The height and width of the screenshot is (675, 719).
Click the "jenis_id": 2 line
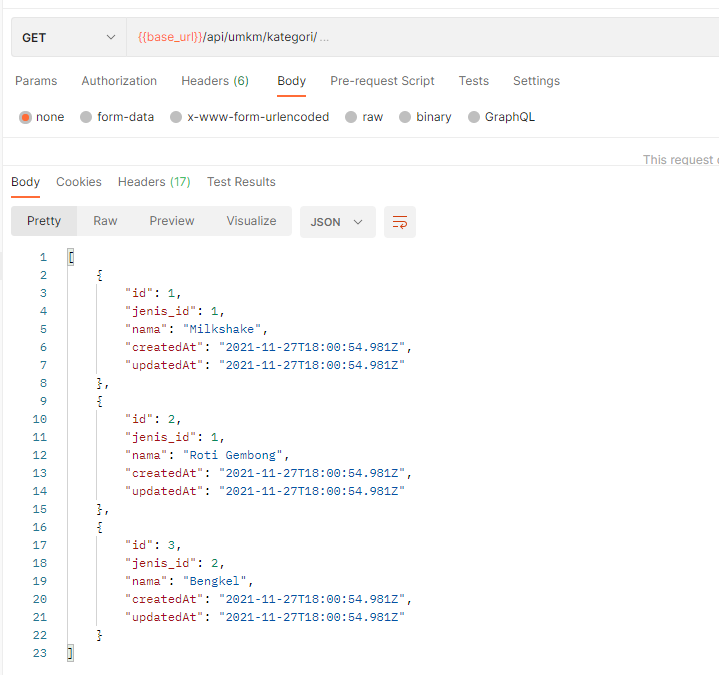pos(175,564)
